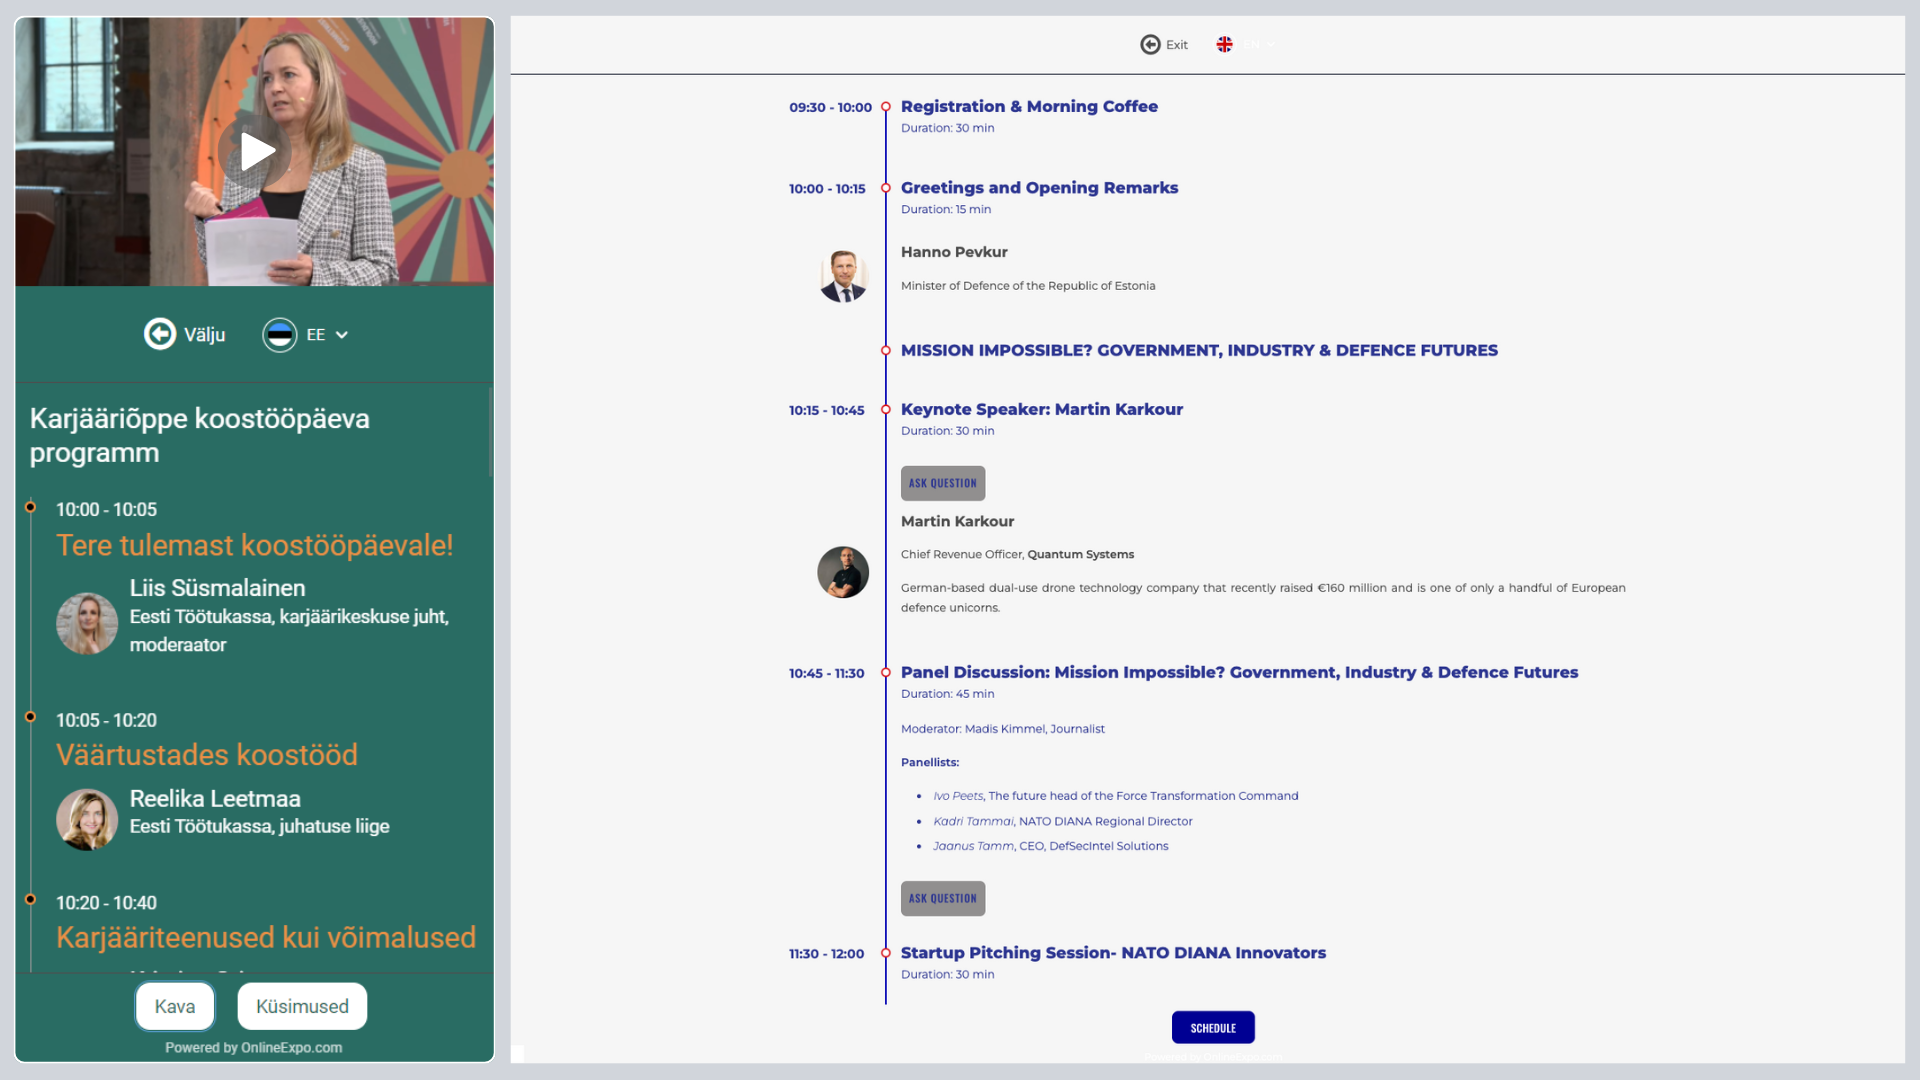The image size is (1920, 1080).
Task: Open the Kava tab
Action: coord(175,1006)
